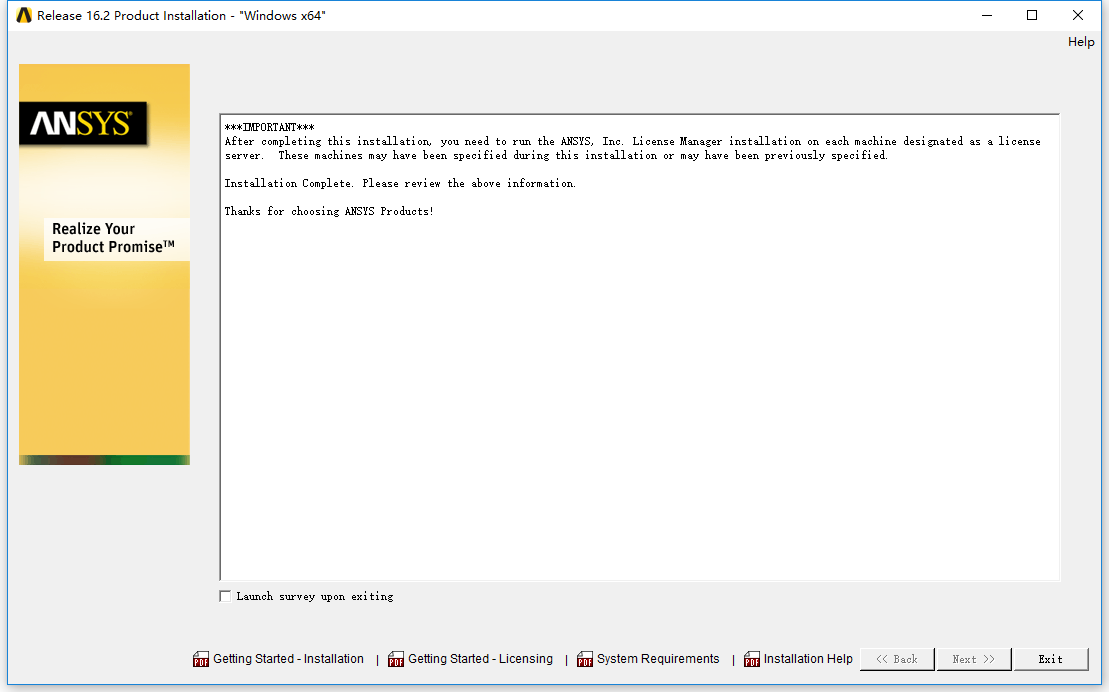Click the ***IMPORTANT*** heading line

(269, 127)
